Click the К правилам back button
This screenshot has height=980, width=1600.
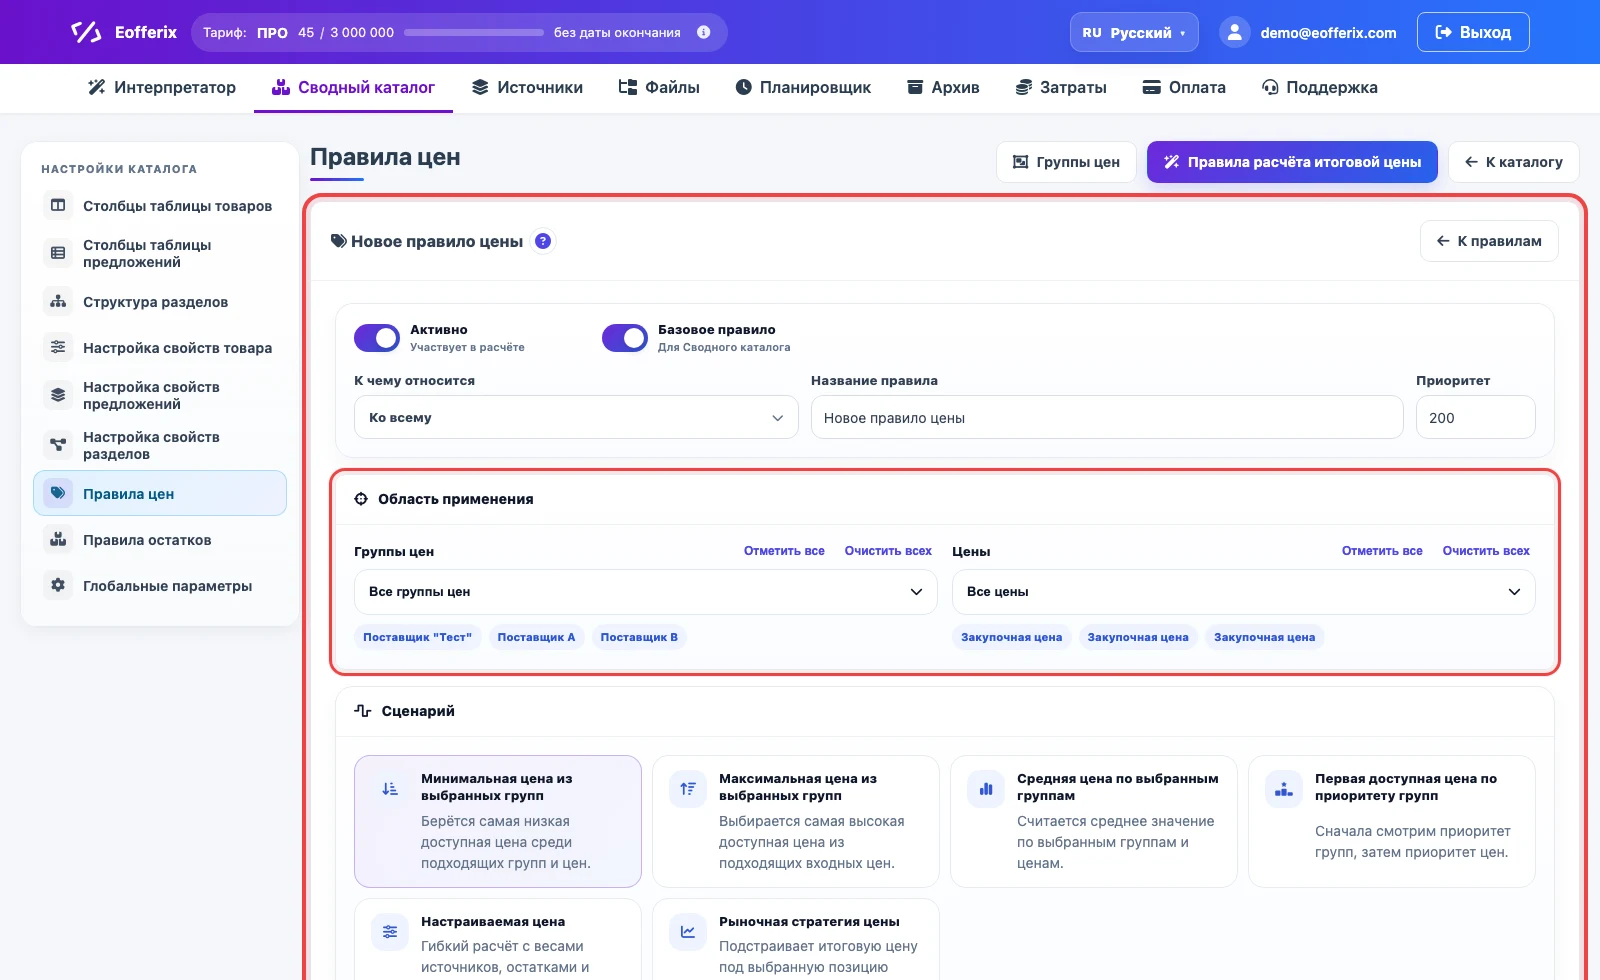pos(1489,241)
